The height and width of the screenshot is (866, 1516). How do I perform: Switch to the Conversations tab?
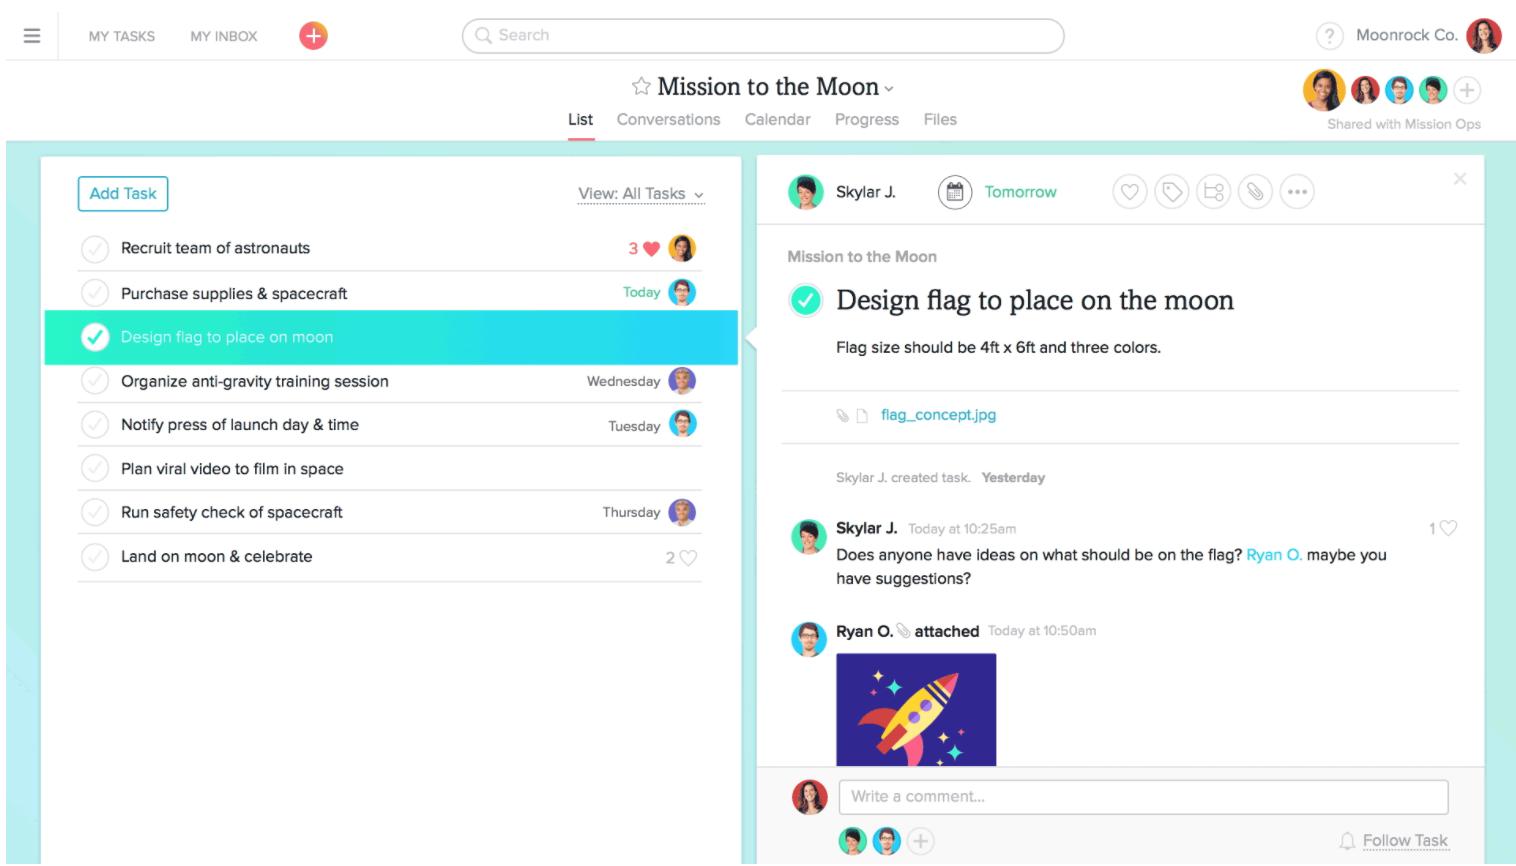(668, 120)
